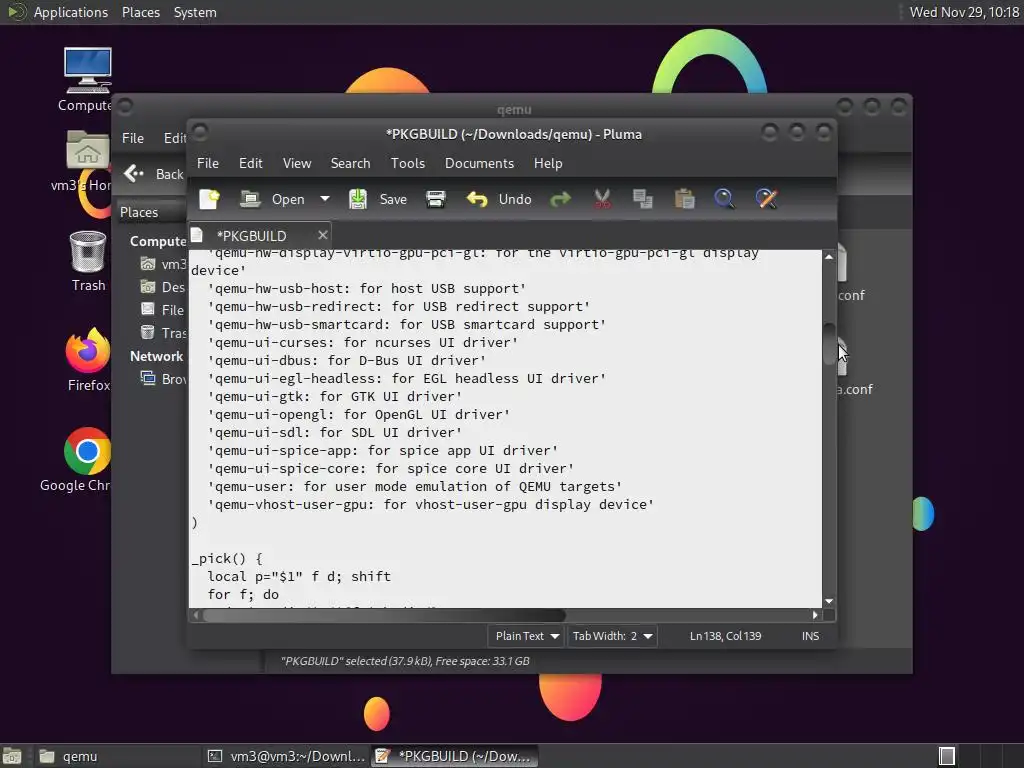Launch Firefox from the desktop
The width and height of the screenshot is (1024, 768).
point(88,359)
